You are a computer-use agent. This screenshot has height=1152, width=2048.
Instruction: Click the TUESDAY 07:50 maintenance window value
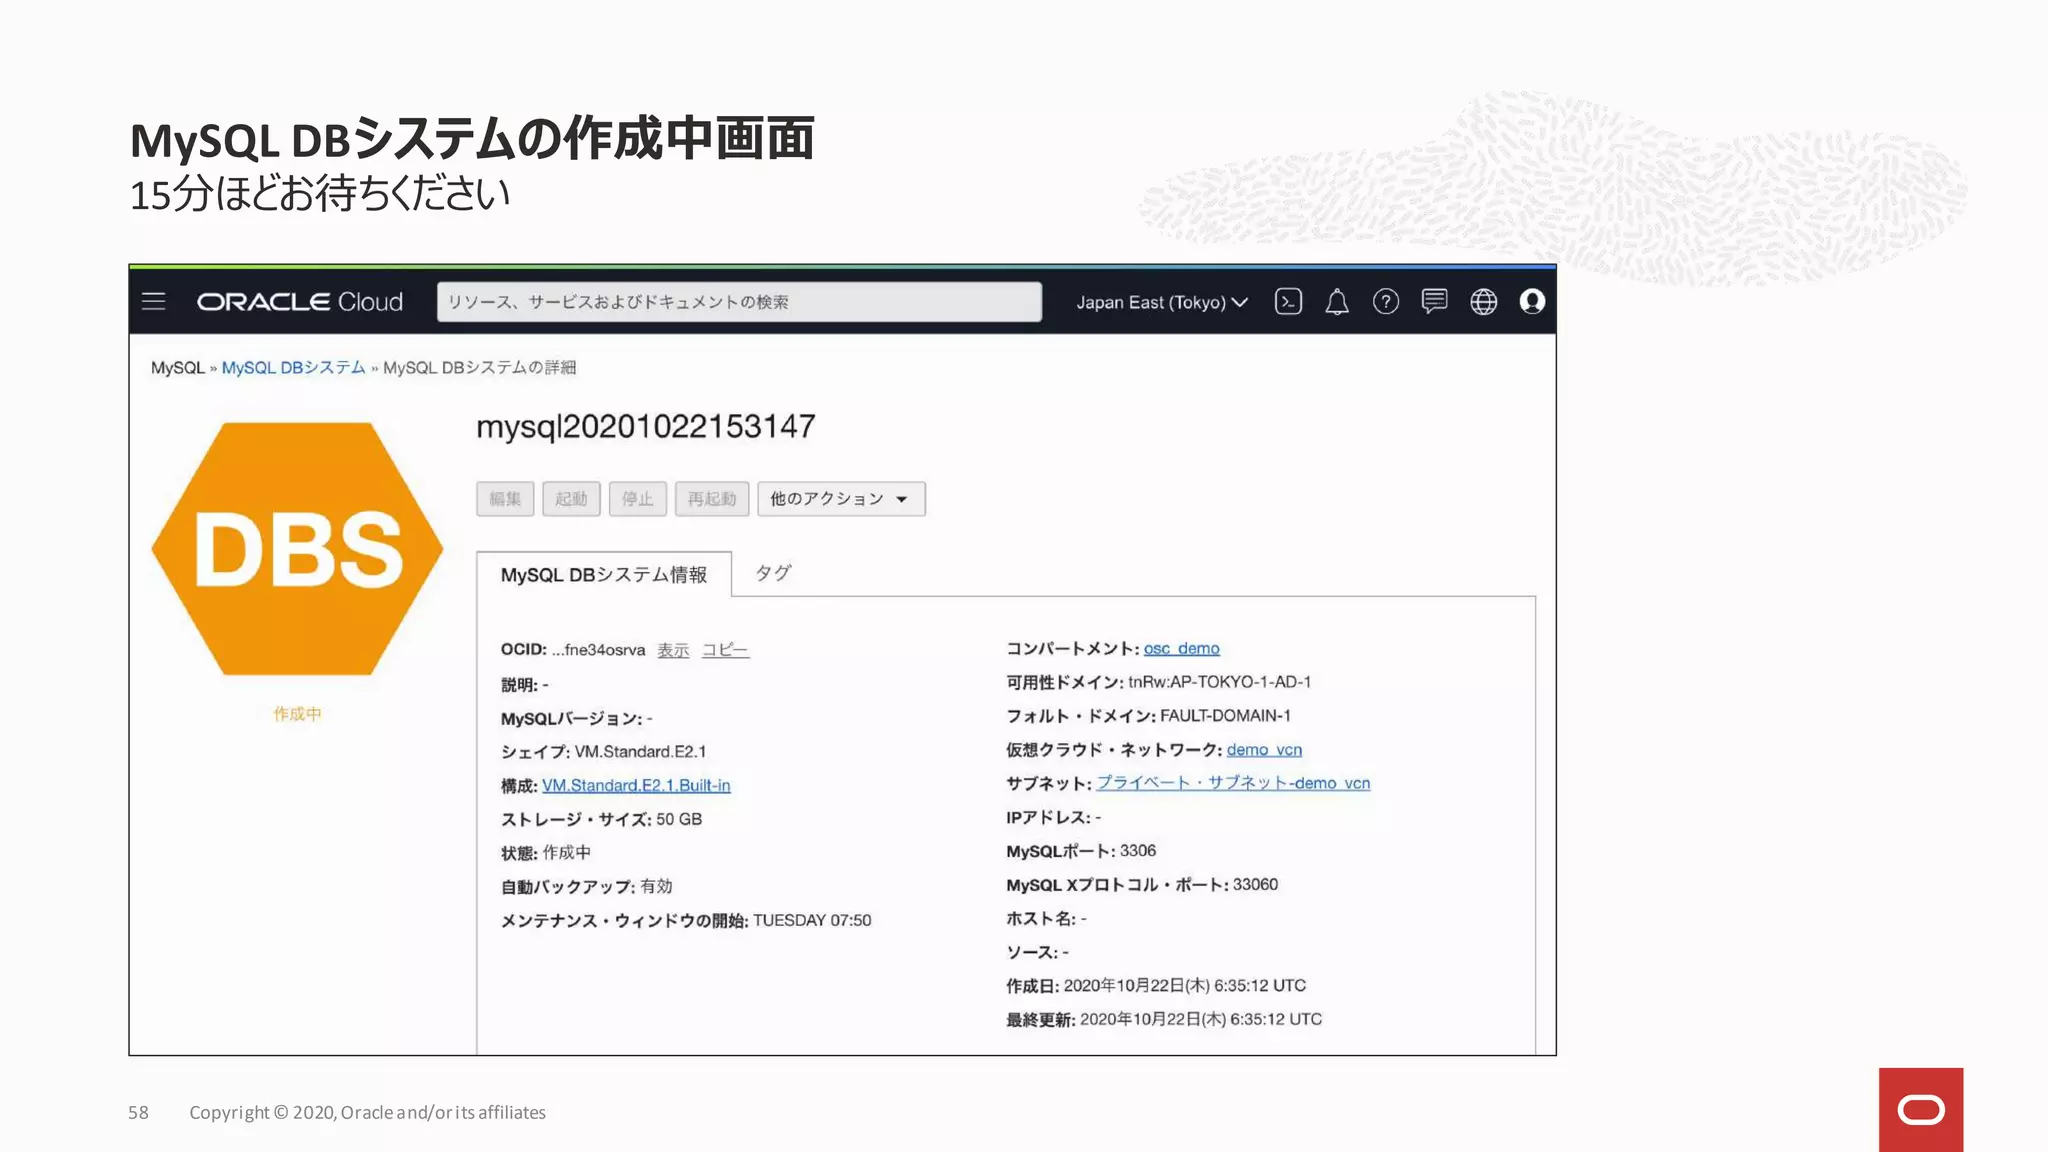812,920
